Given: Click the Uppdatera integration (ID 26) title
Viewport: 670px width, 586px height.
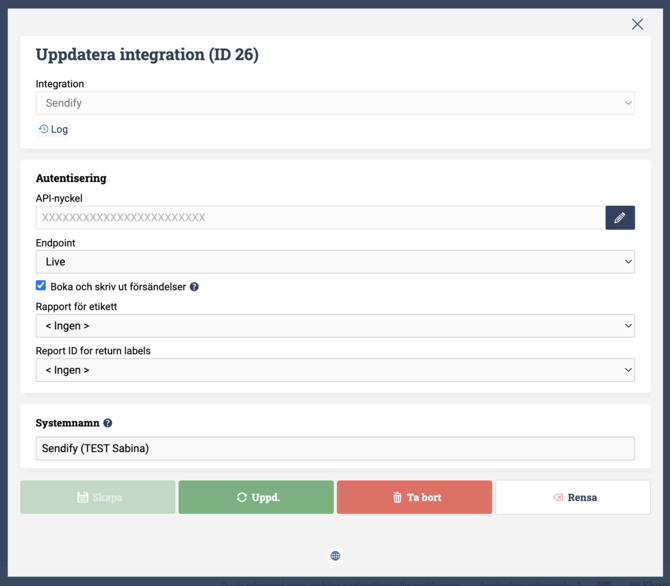Looking at the screenshot, I should tap(147, 55).
